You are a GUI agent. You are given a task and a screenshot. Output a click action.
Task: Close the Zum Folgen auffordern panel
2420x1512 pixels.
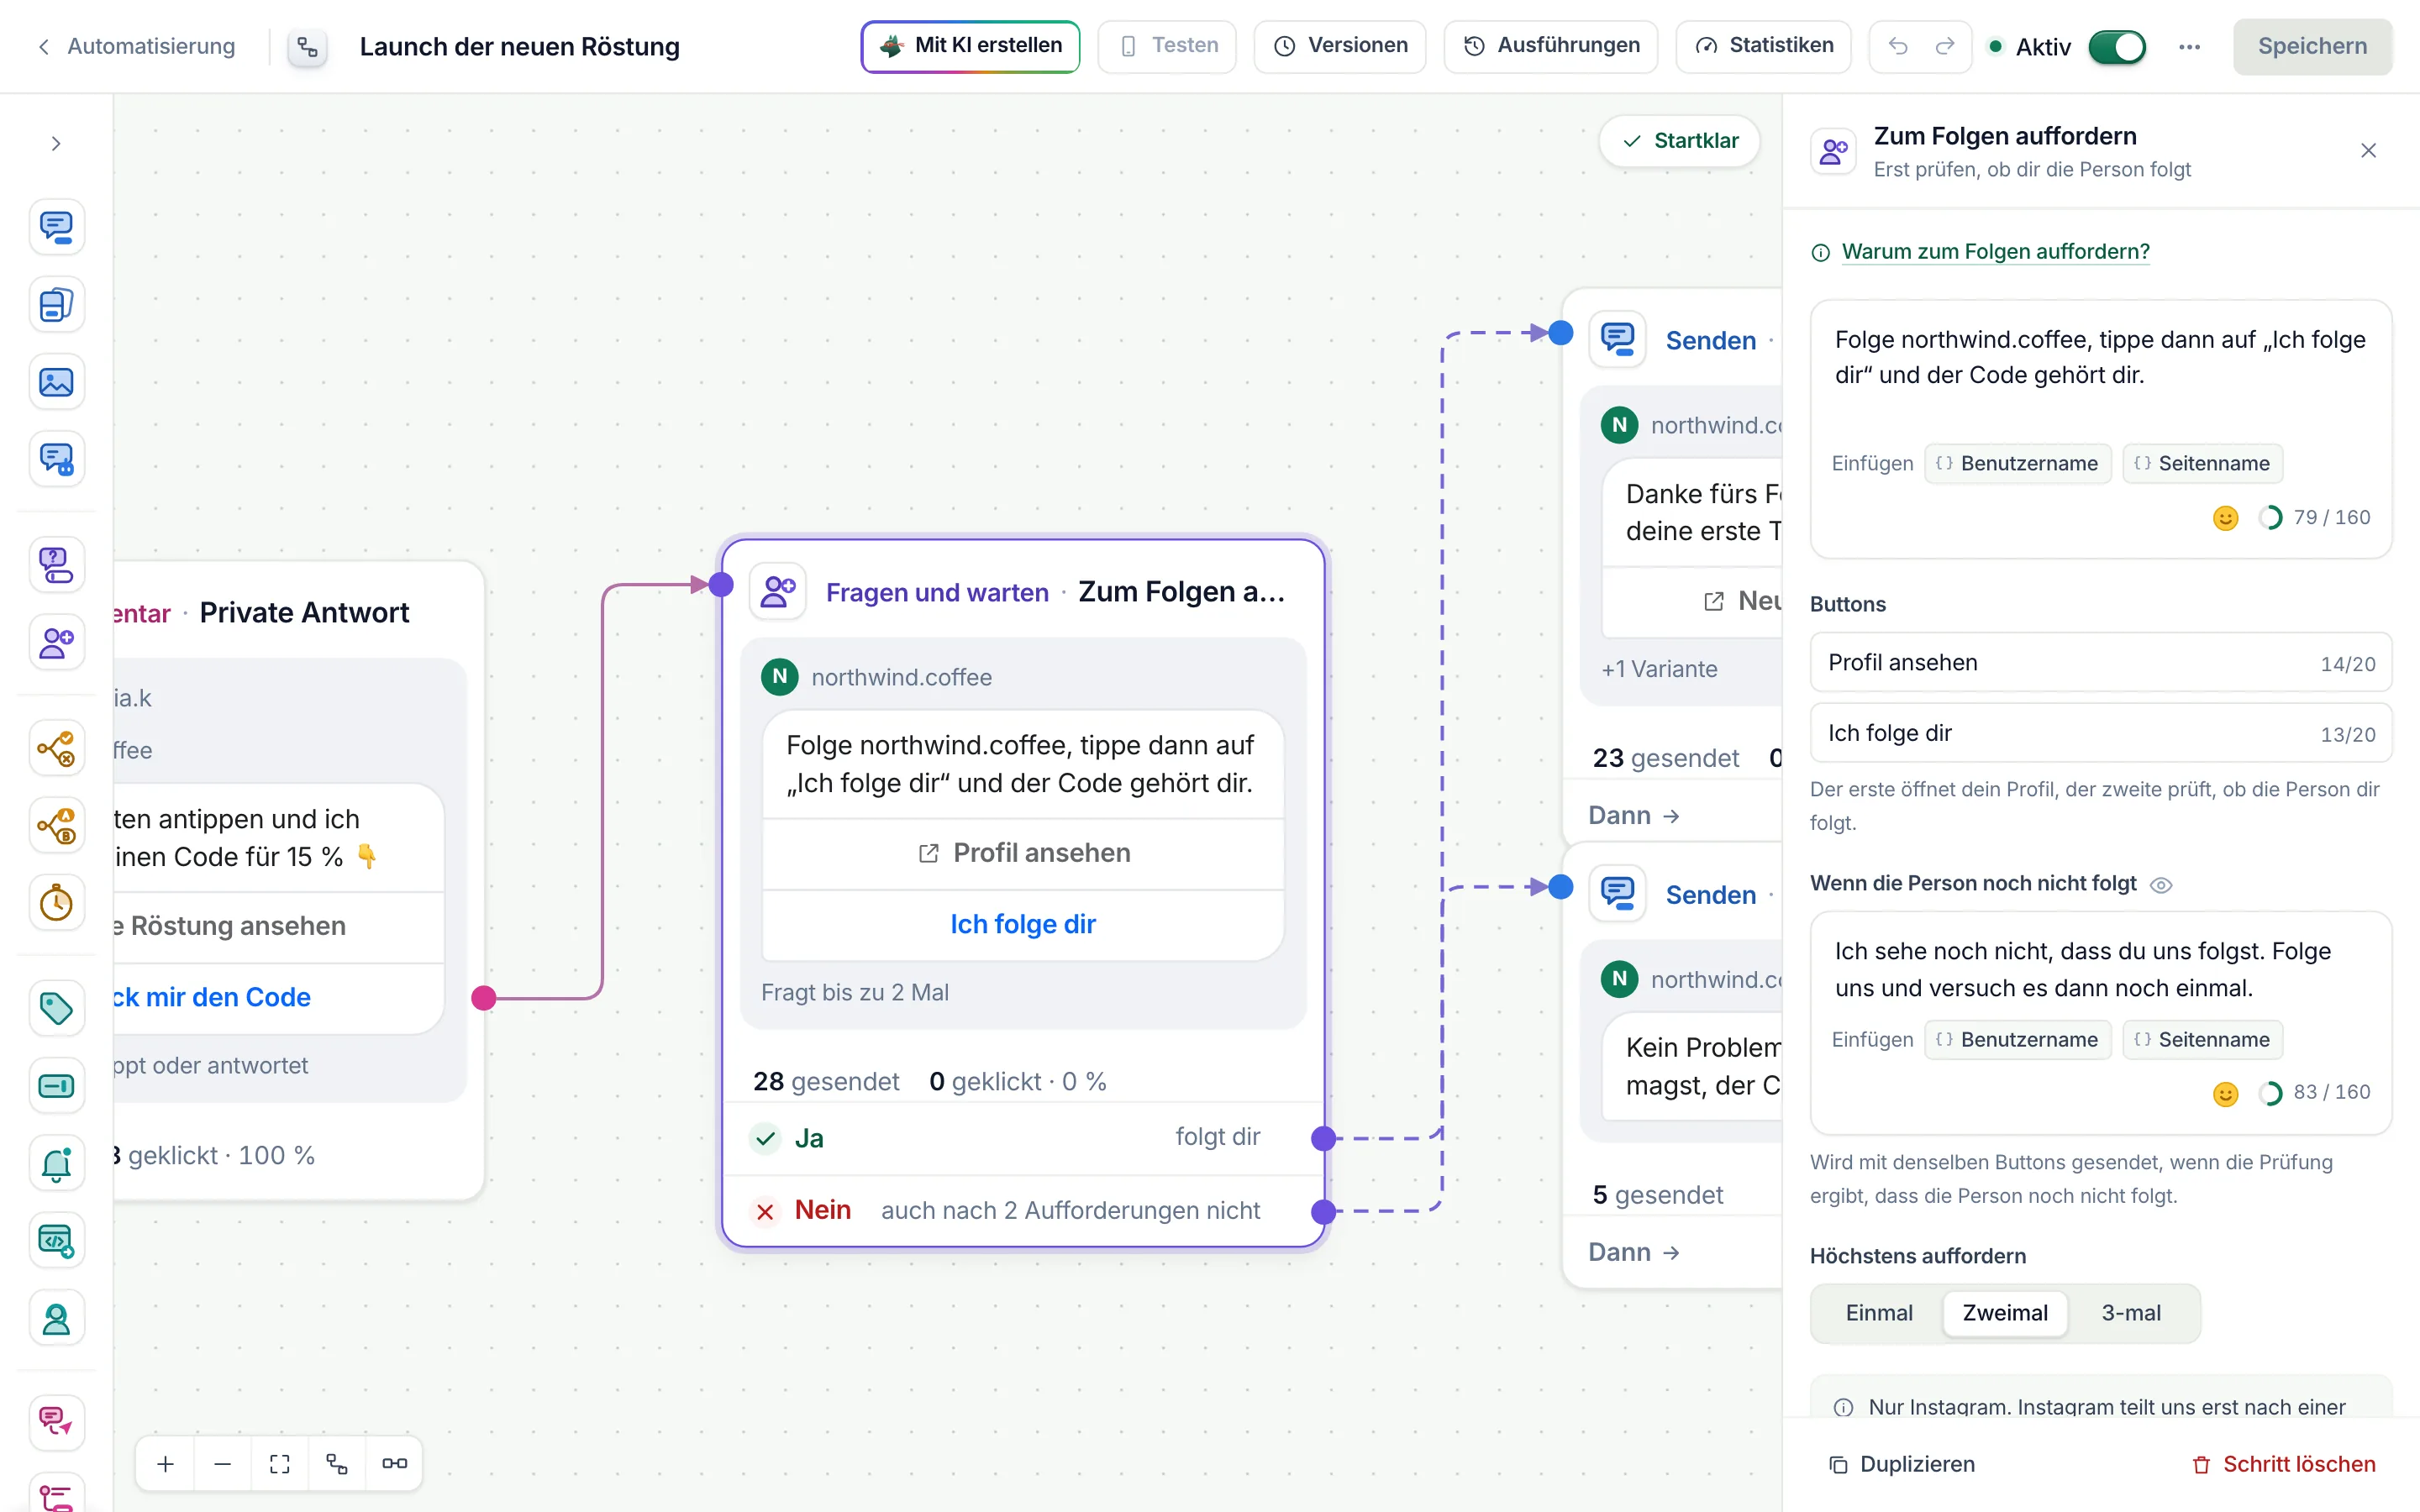(x=2368, y=151)
